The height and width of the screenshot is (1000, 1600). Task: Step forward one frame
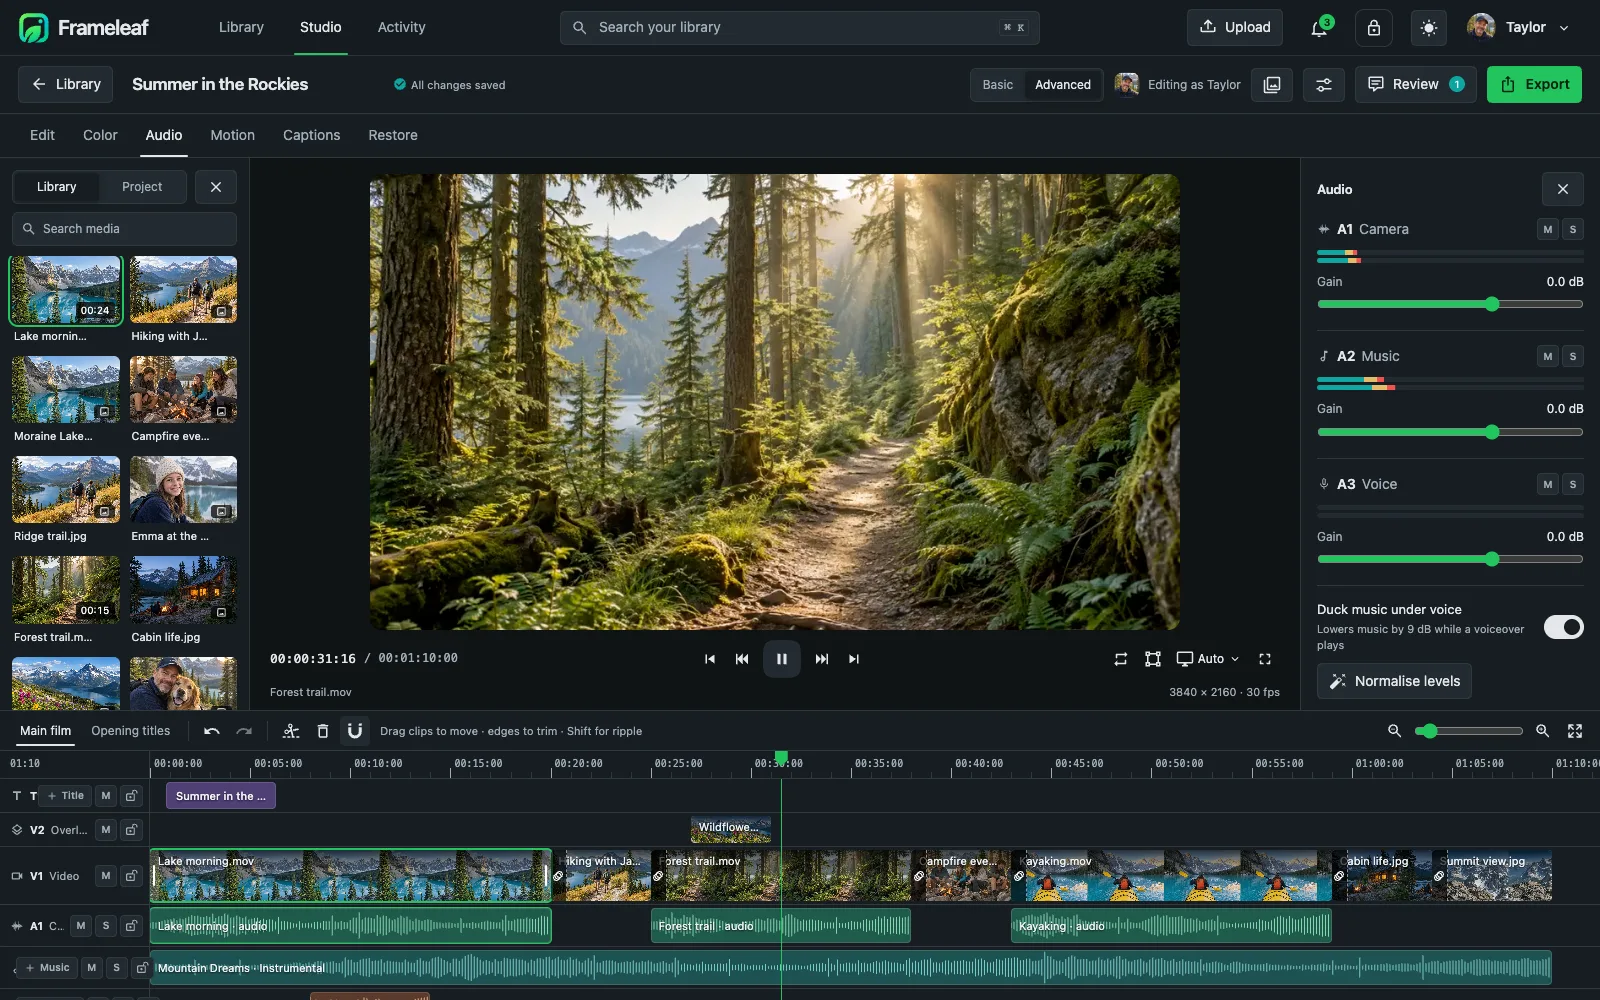coord(822,659)
